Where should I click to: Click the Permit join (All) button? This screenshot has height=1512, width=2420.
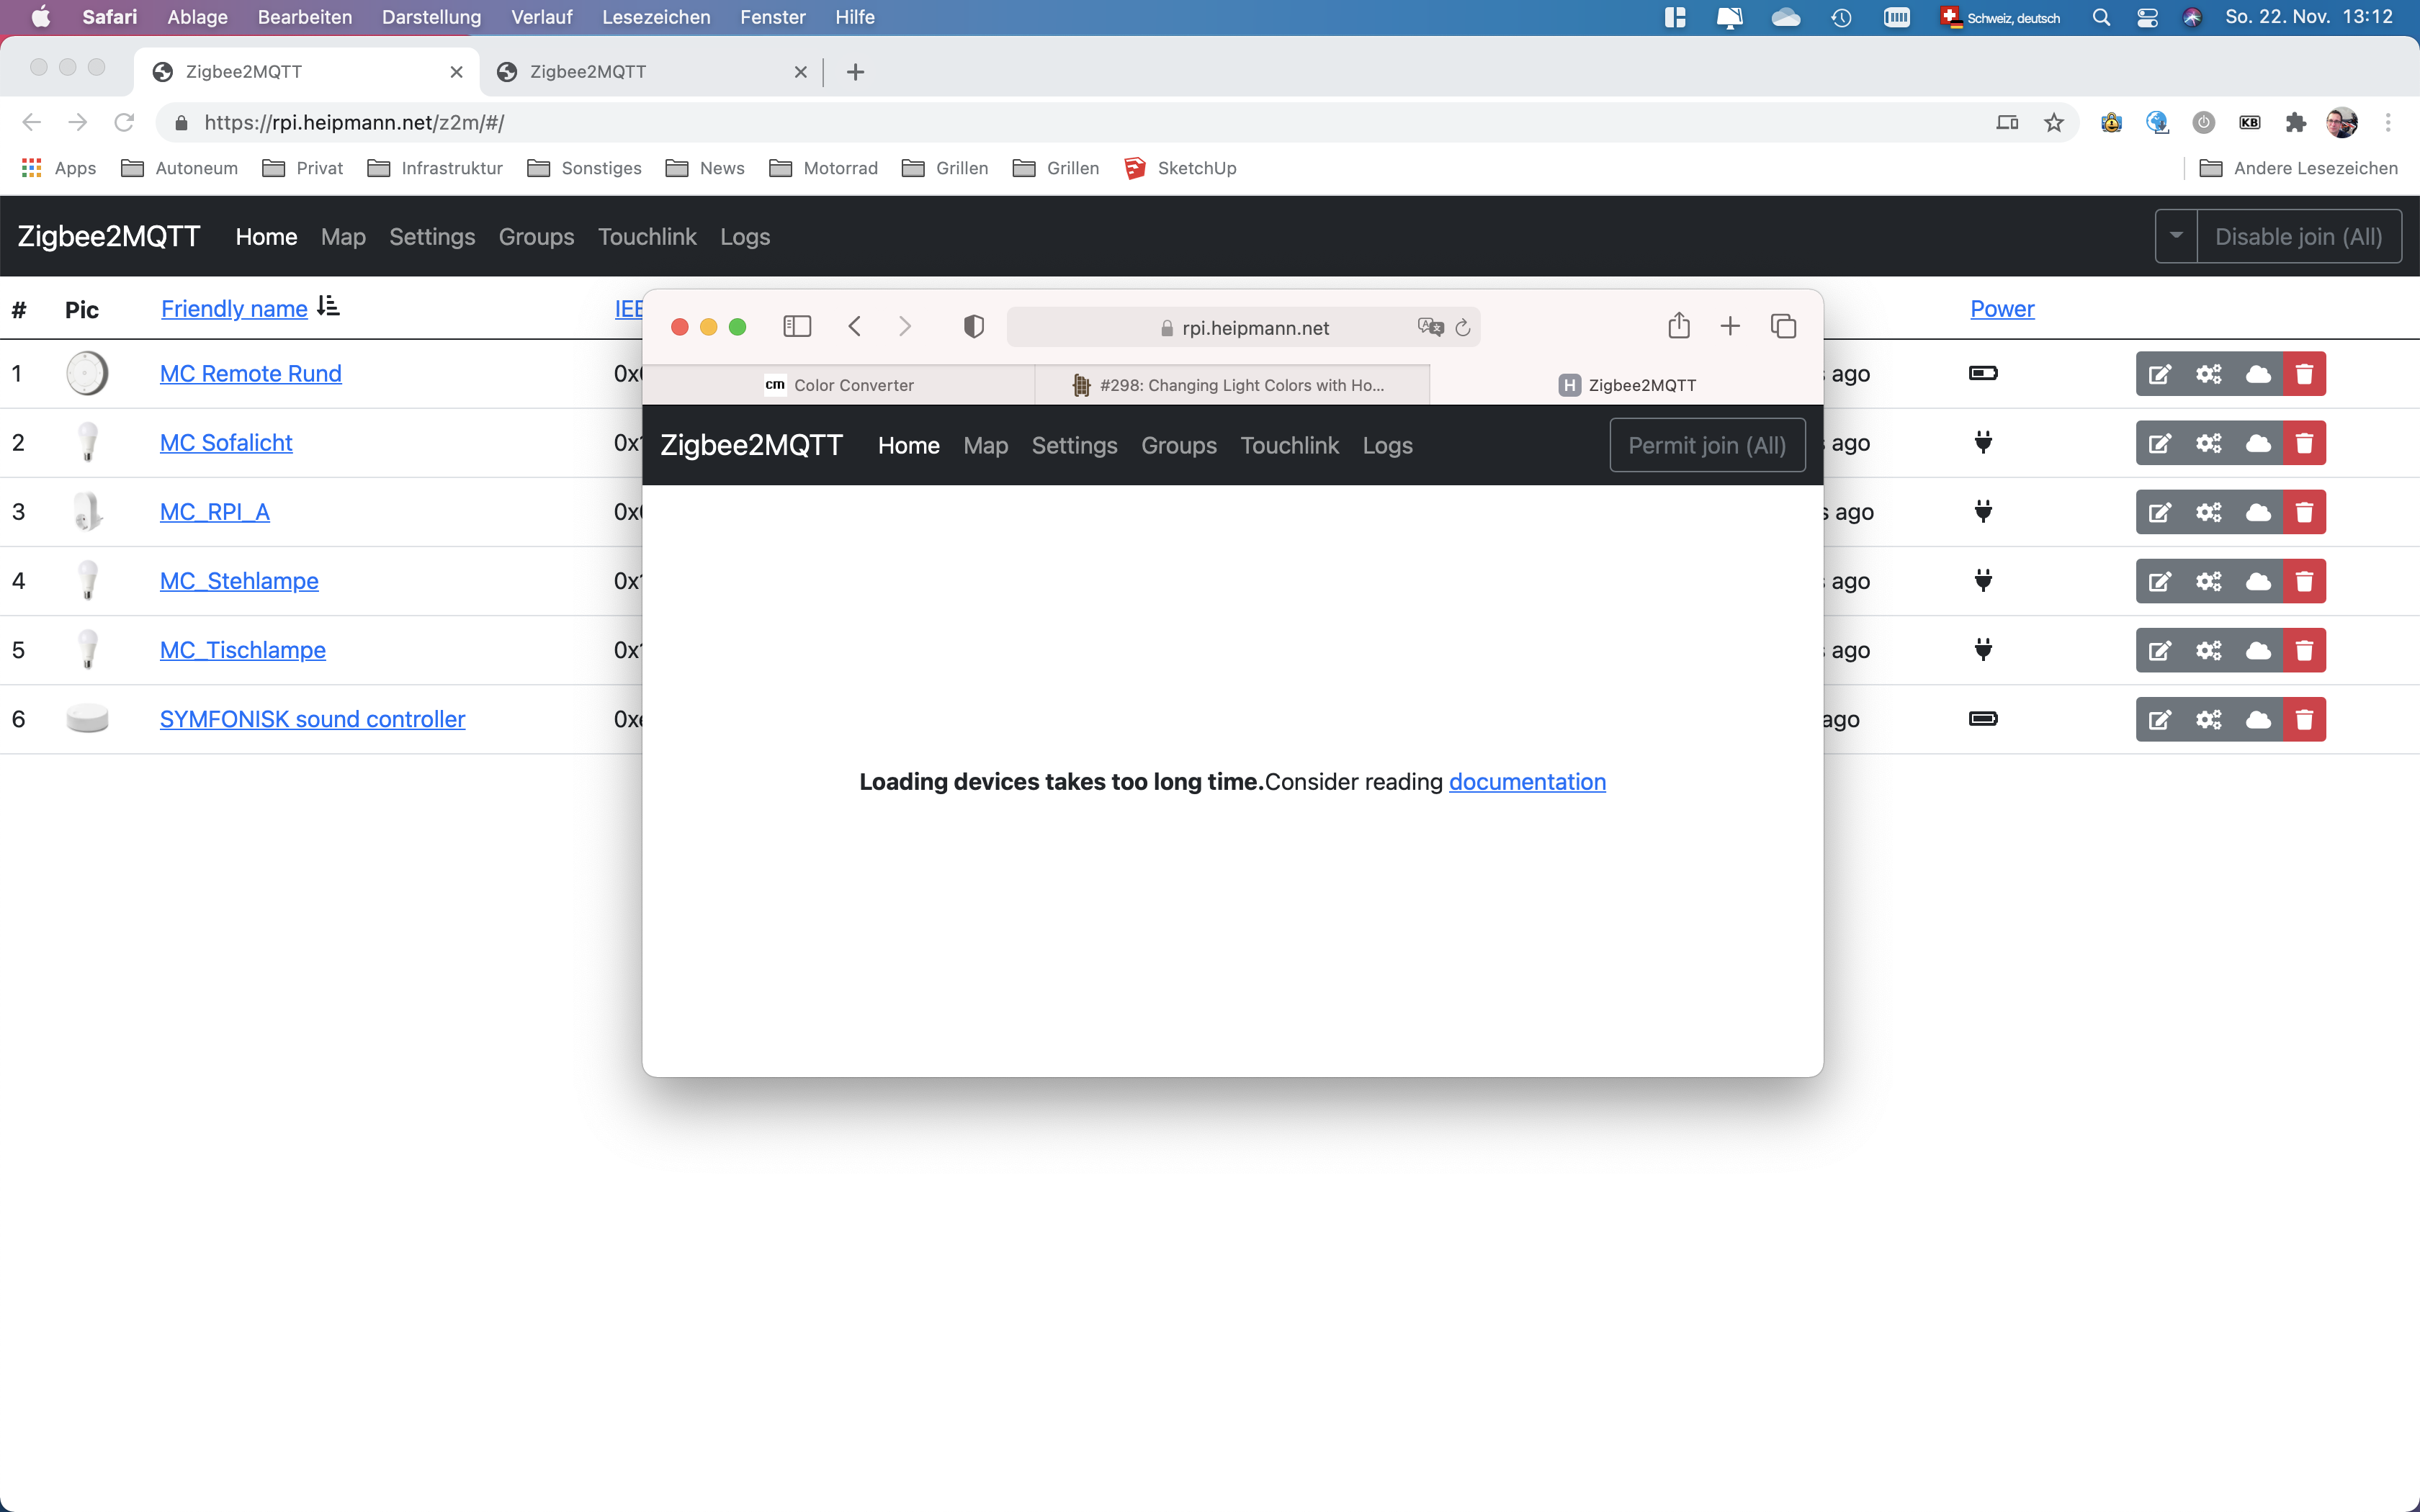click(1706, 445)
